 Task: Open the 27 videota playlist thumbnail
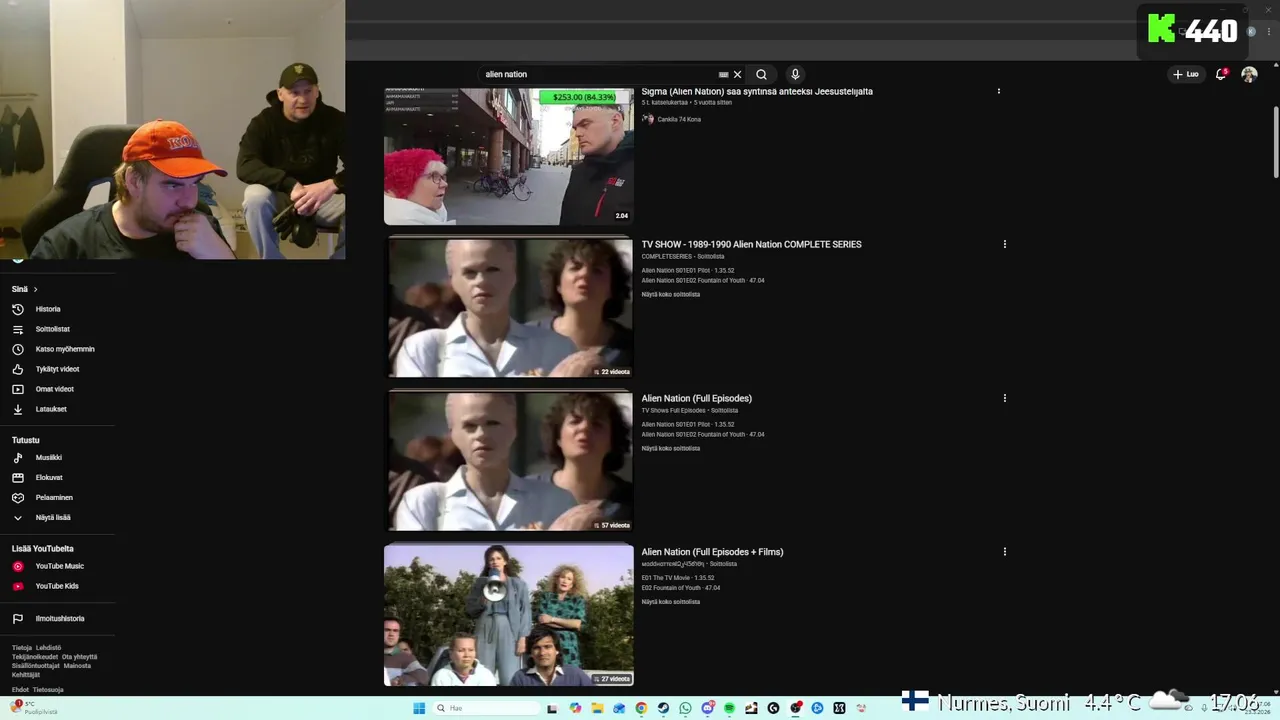(508, 615)
